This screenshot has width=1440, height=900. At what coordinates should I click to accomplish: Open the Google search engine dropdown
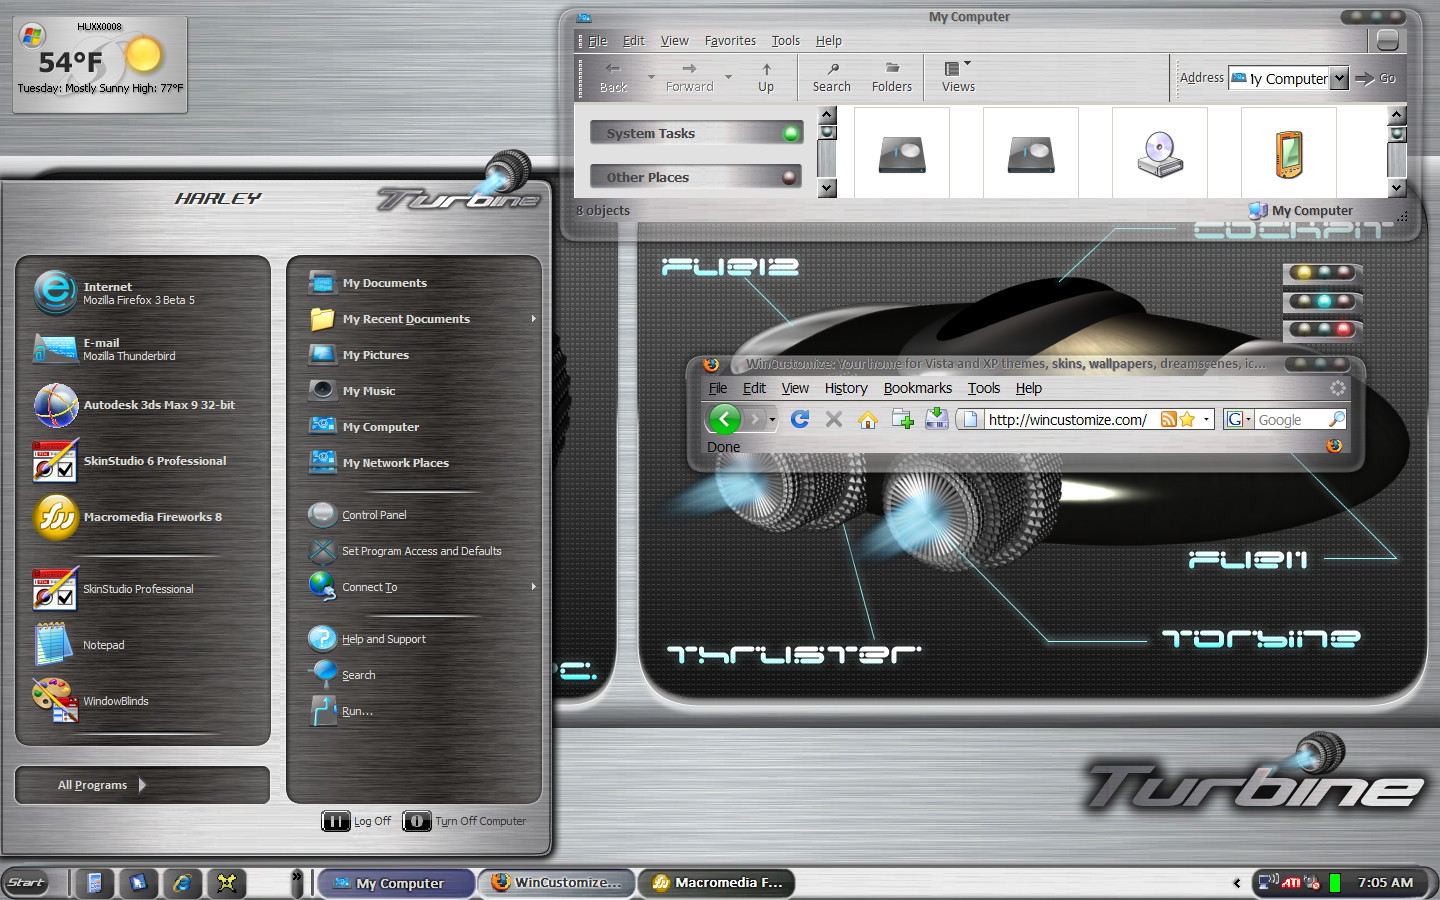[x=1248, y=419]
